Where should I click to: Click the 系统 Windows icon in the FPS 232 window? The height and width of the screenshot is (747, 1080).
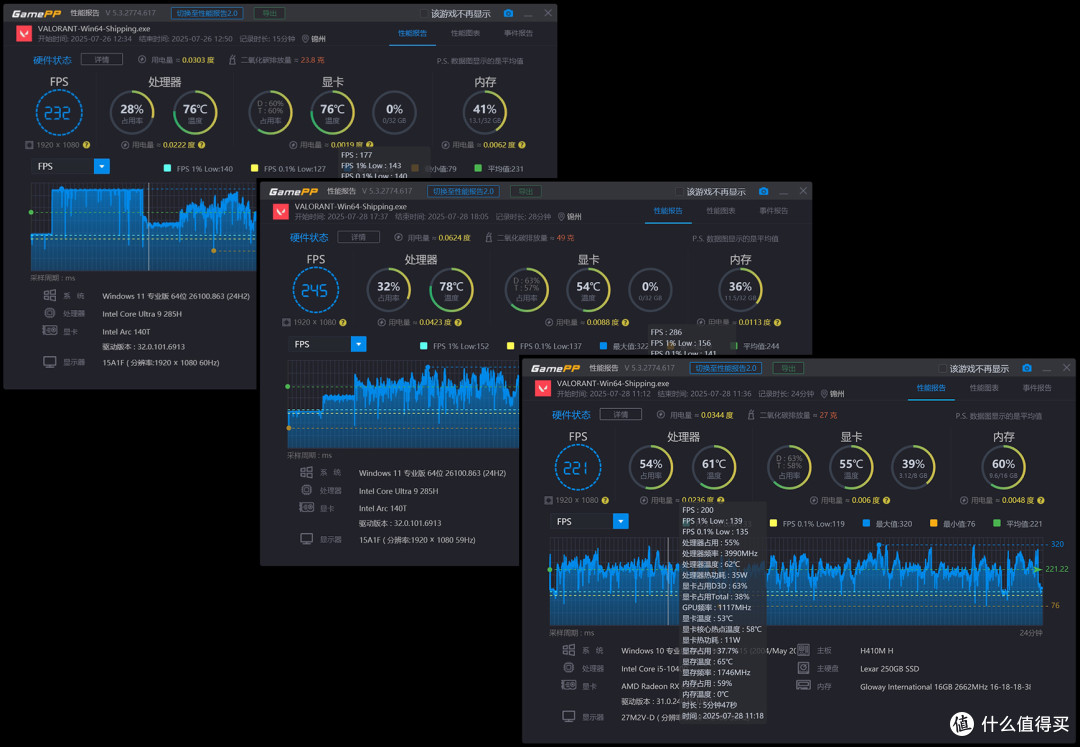click(50, 295)
